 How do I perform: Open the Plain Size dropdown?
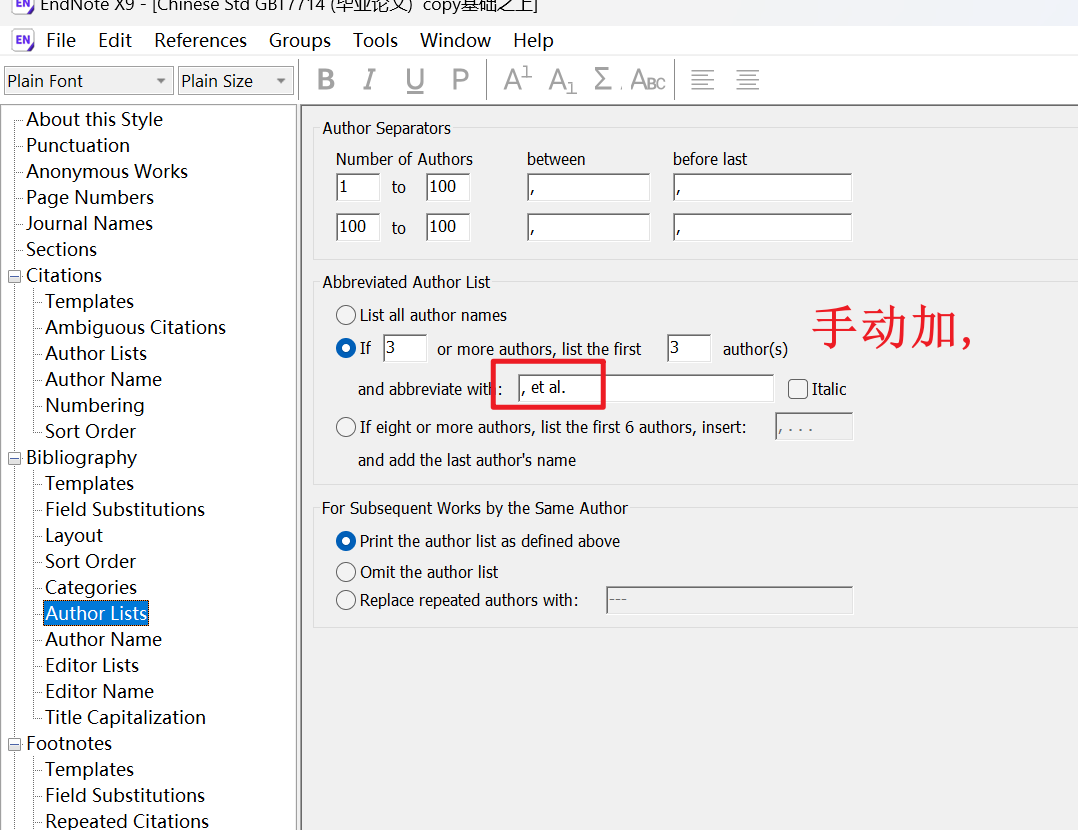(235, 80)
